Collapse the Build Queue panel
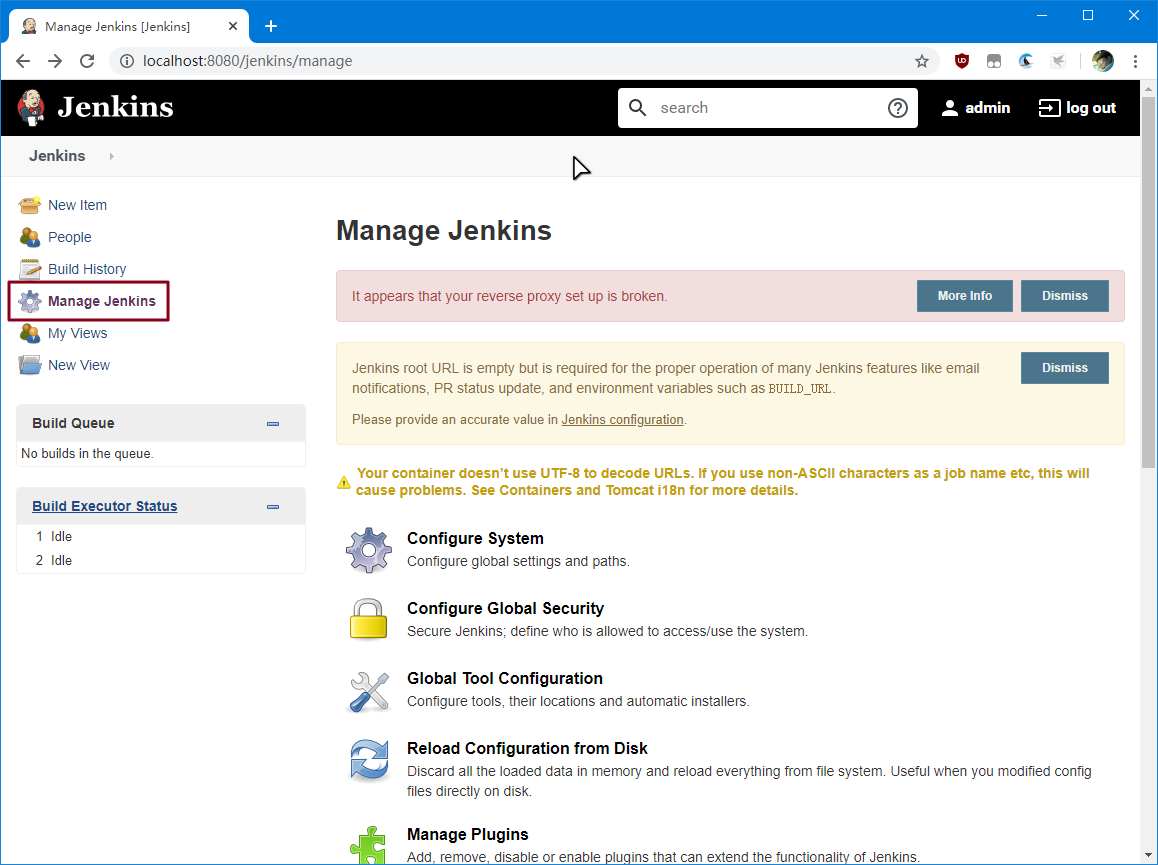The width and height of the screenshot is (1158, 865). click(273, 424)
